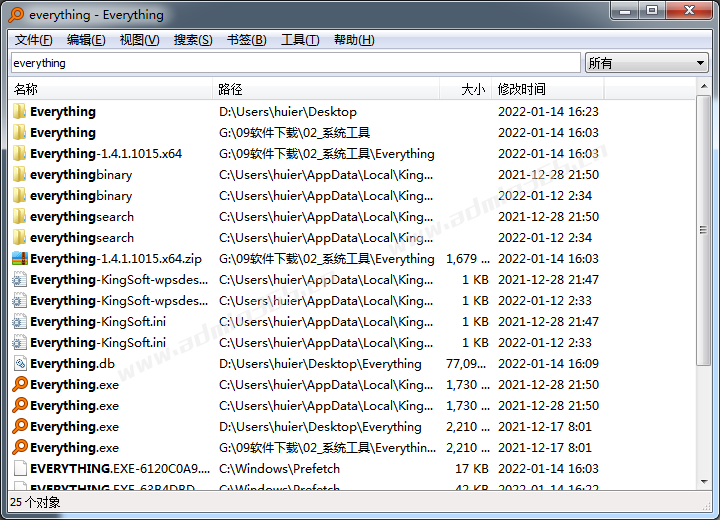Expand the 所有 filter dropdown
This screenshot has height=520, width=720.
pyautogui.click(x=647, y=63)
